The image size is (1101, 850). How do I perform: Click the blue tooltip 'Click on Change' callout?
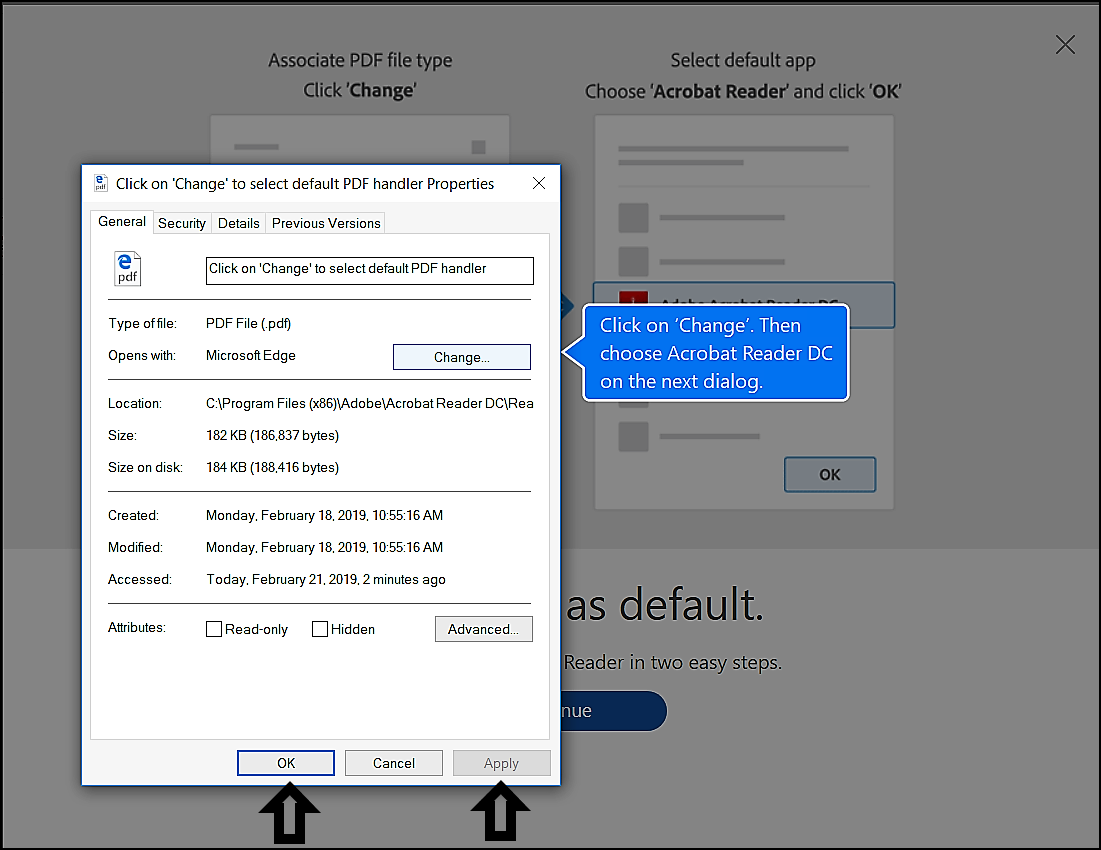coord(716,353)
